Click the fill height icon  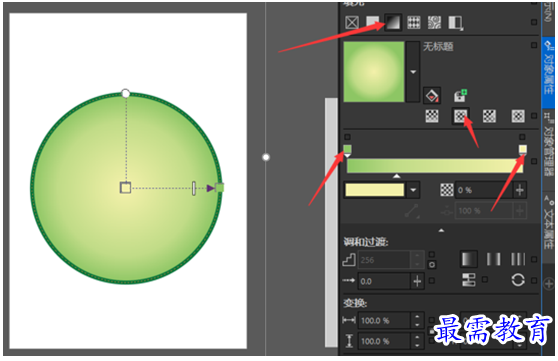pyautogui.click(x=349, y=341)
